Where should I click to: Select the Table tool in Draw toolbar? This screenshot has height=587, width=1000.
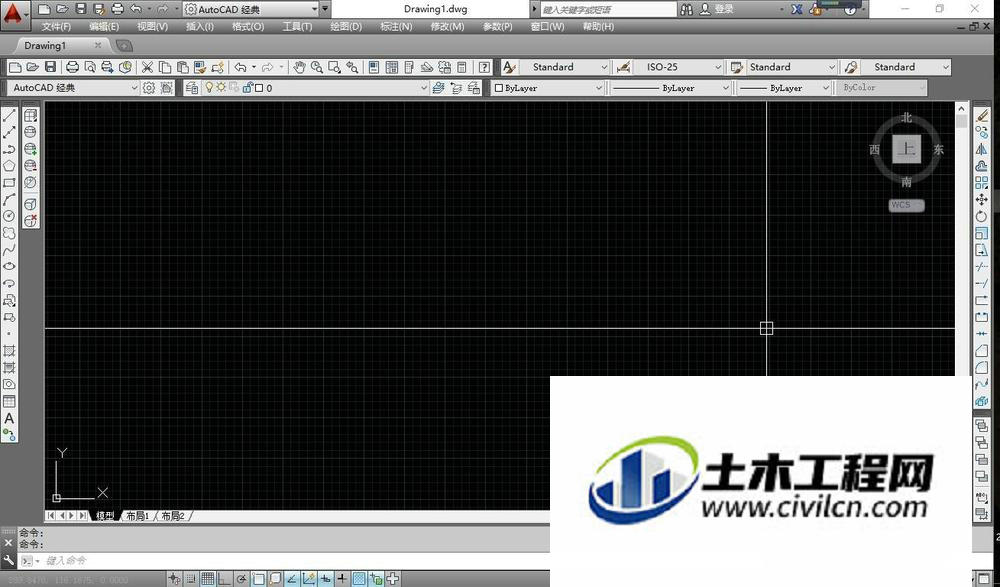(x=9, y=401)
